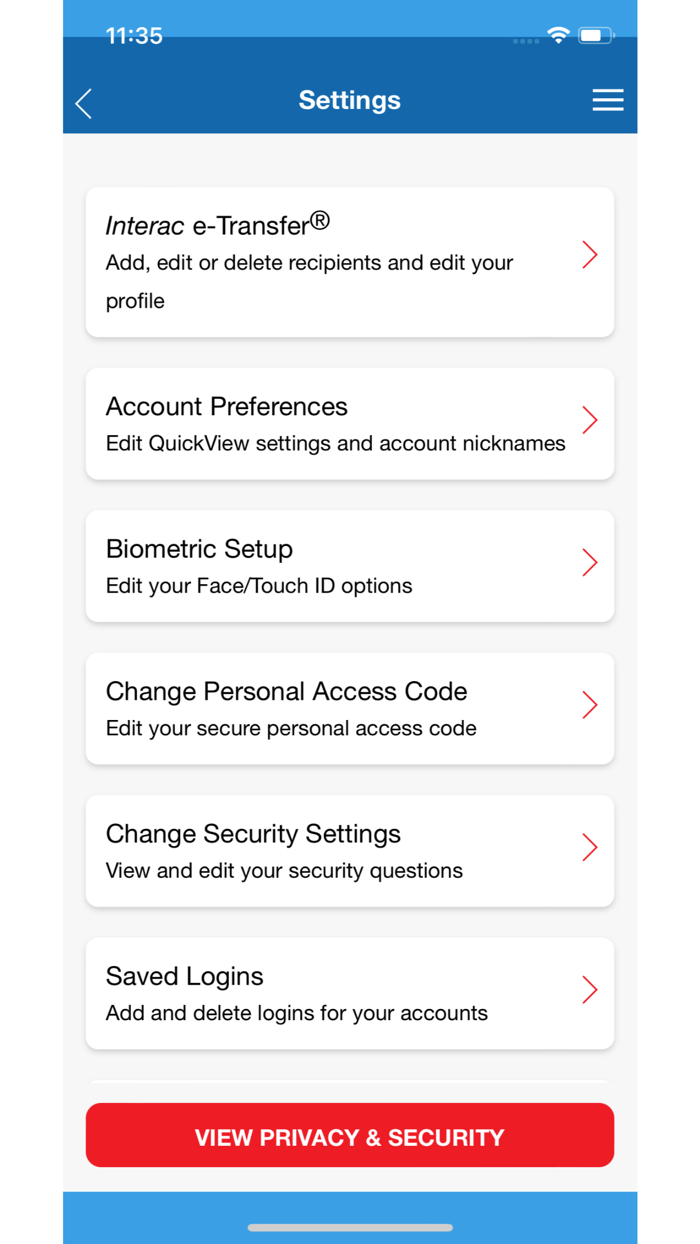700x1244 pixels.
Task: Tap the red chevron beside Biometric Setup
Action: point(590,562)
